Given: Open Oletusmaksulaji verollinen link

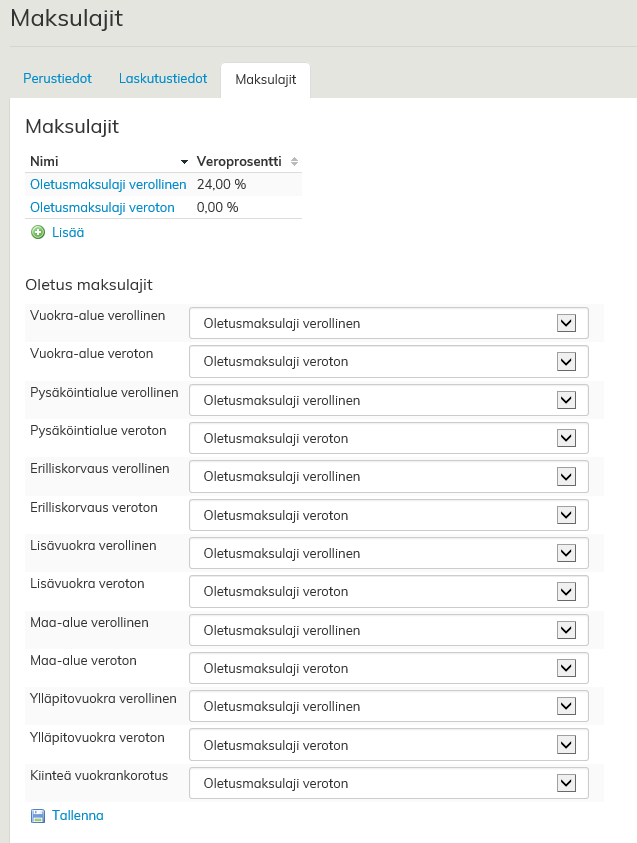Looking at the screenshot, I should click(108, 185).
